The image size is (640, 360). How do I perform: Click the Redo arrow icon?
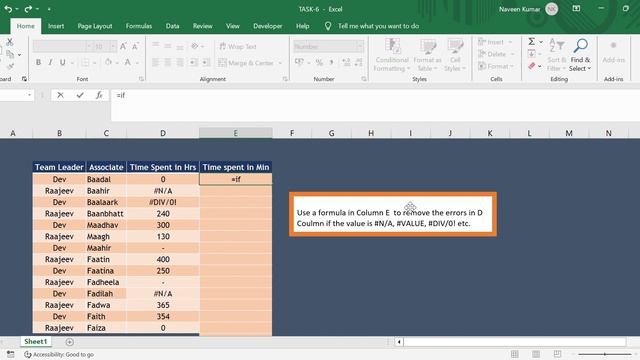tap(28, 9)
